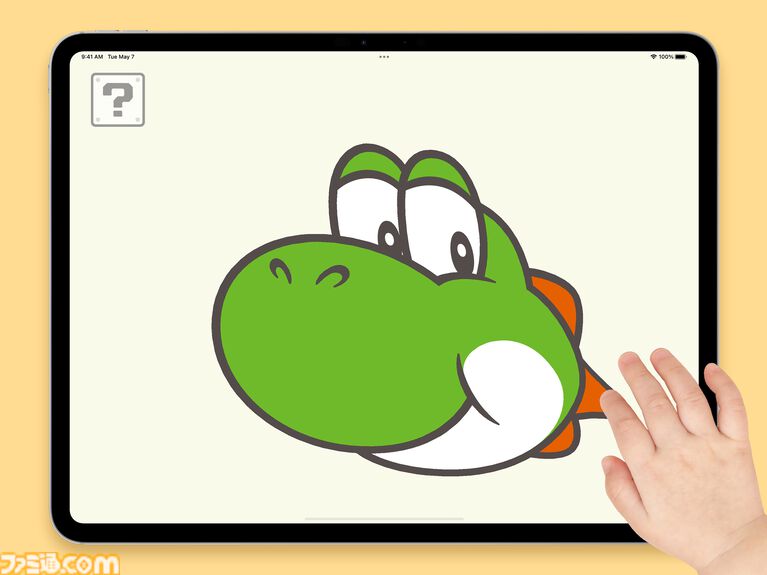Open the three-dot multitasking menu at top
This screenshot has width=767, height=575.
[x=384, y=57]
